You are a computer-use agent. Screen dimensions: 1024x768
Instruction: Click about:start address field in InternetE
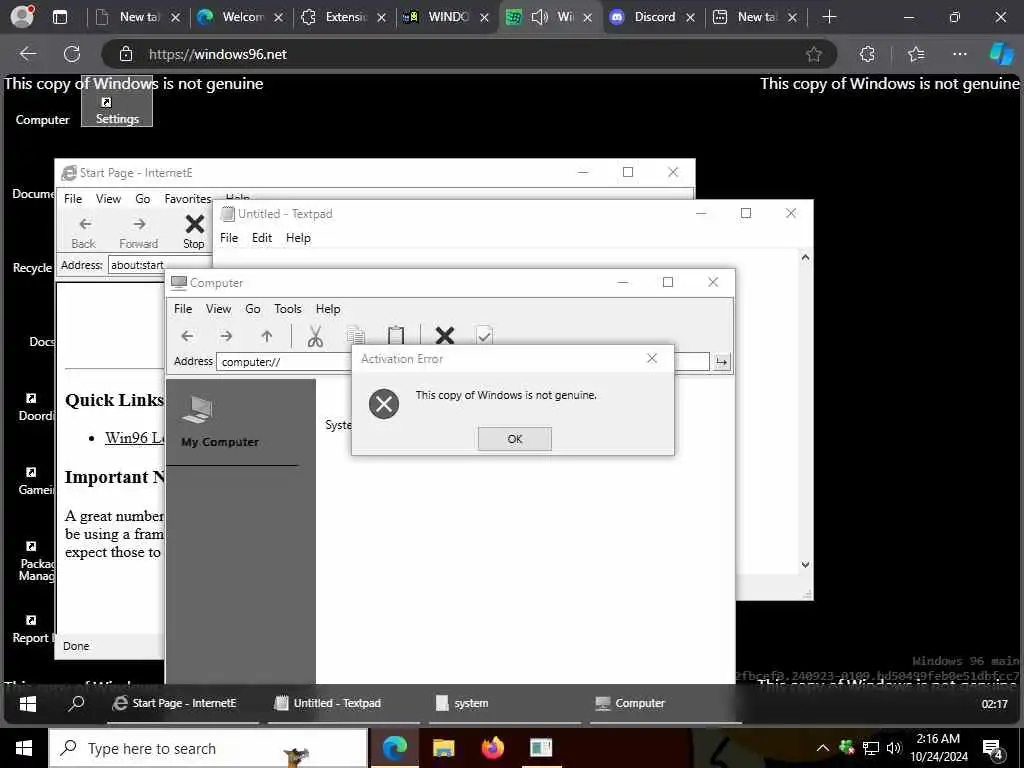click(160, 265)
